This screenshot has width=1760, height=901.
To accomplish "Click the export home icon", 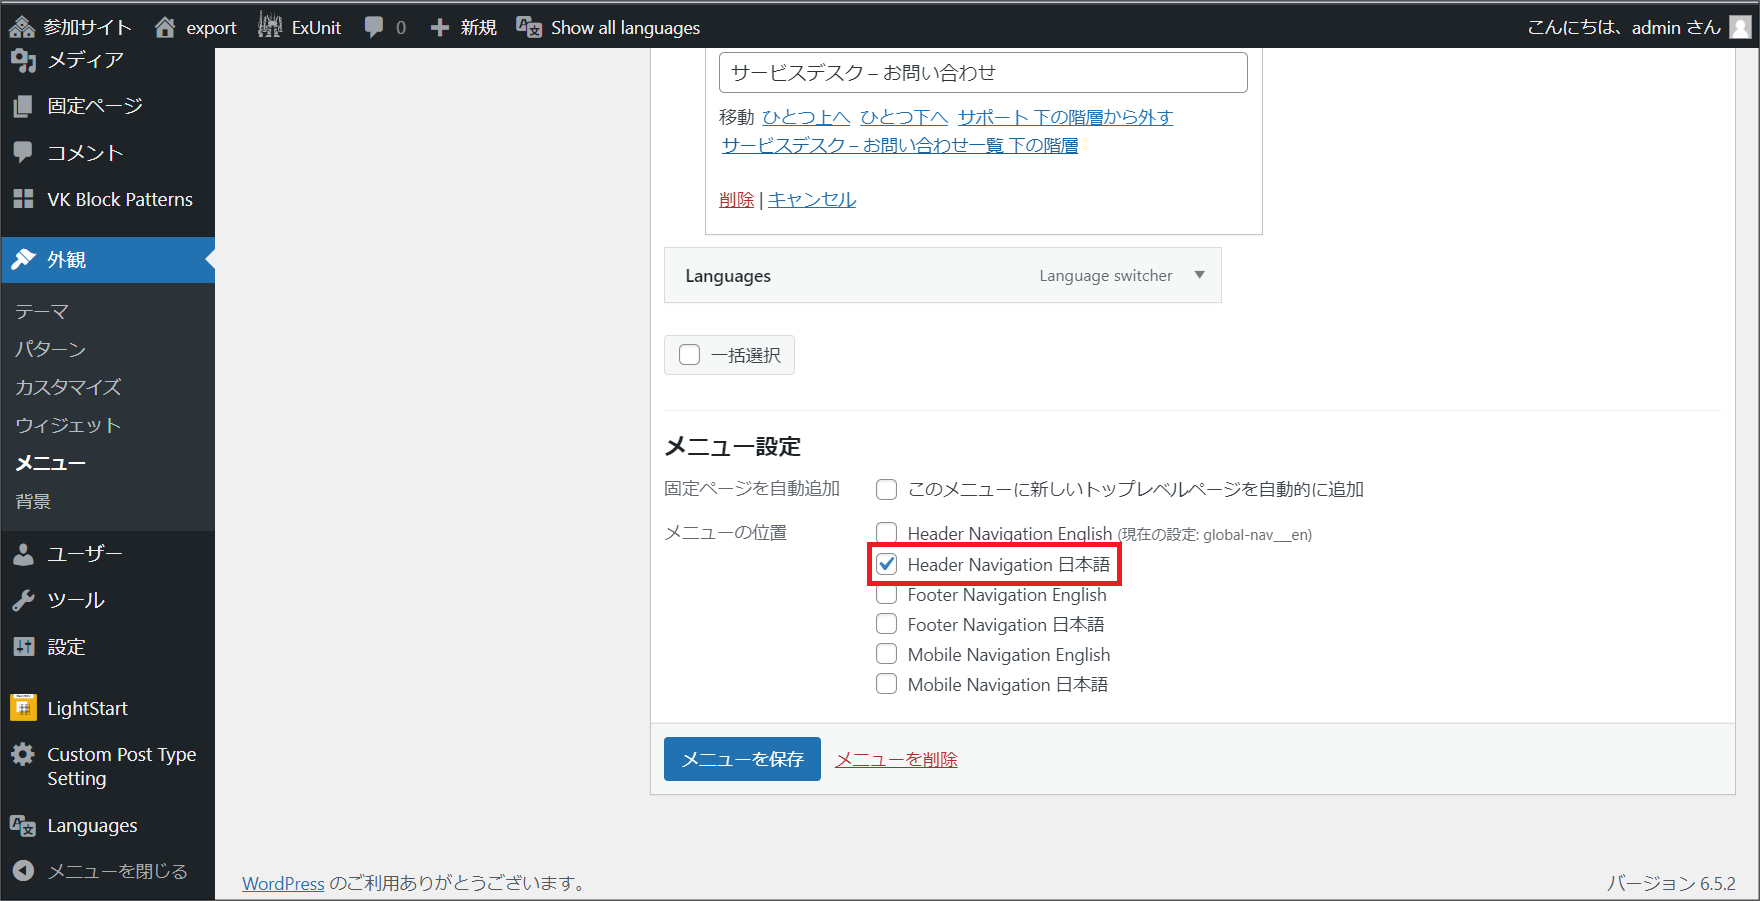I will coord(165,27).
